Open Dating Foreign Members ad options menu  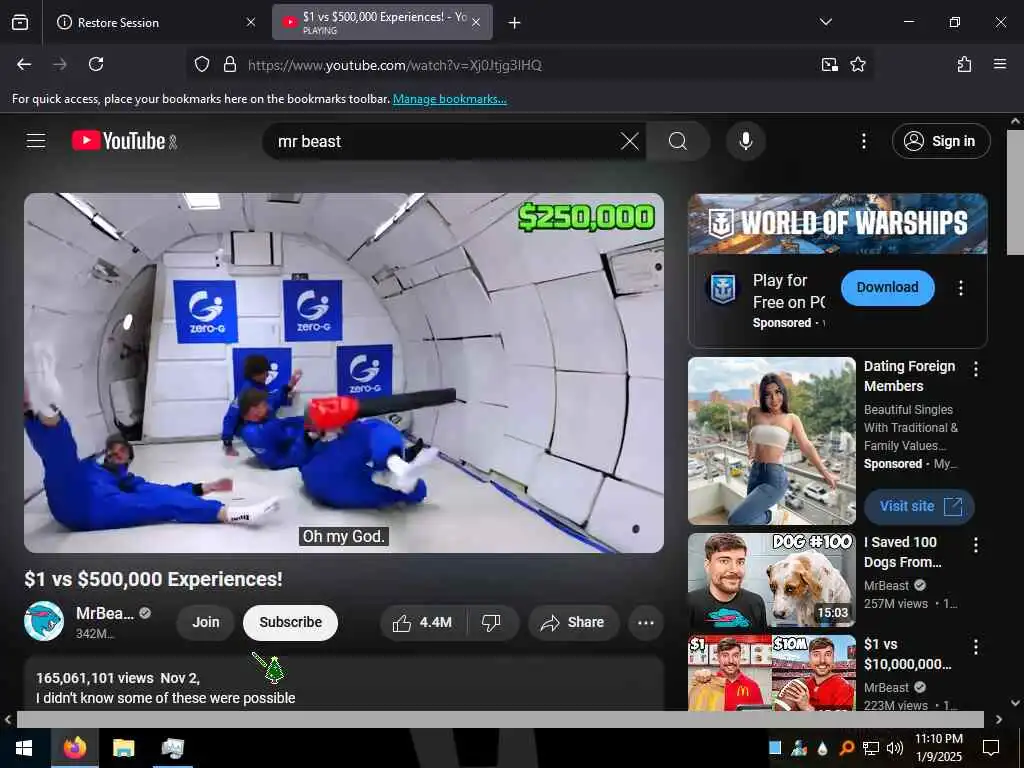(976, 369)
